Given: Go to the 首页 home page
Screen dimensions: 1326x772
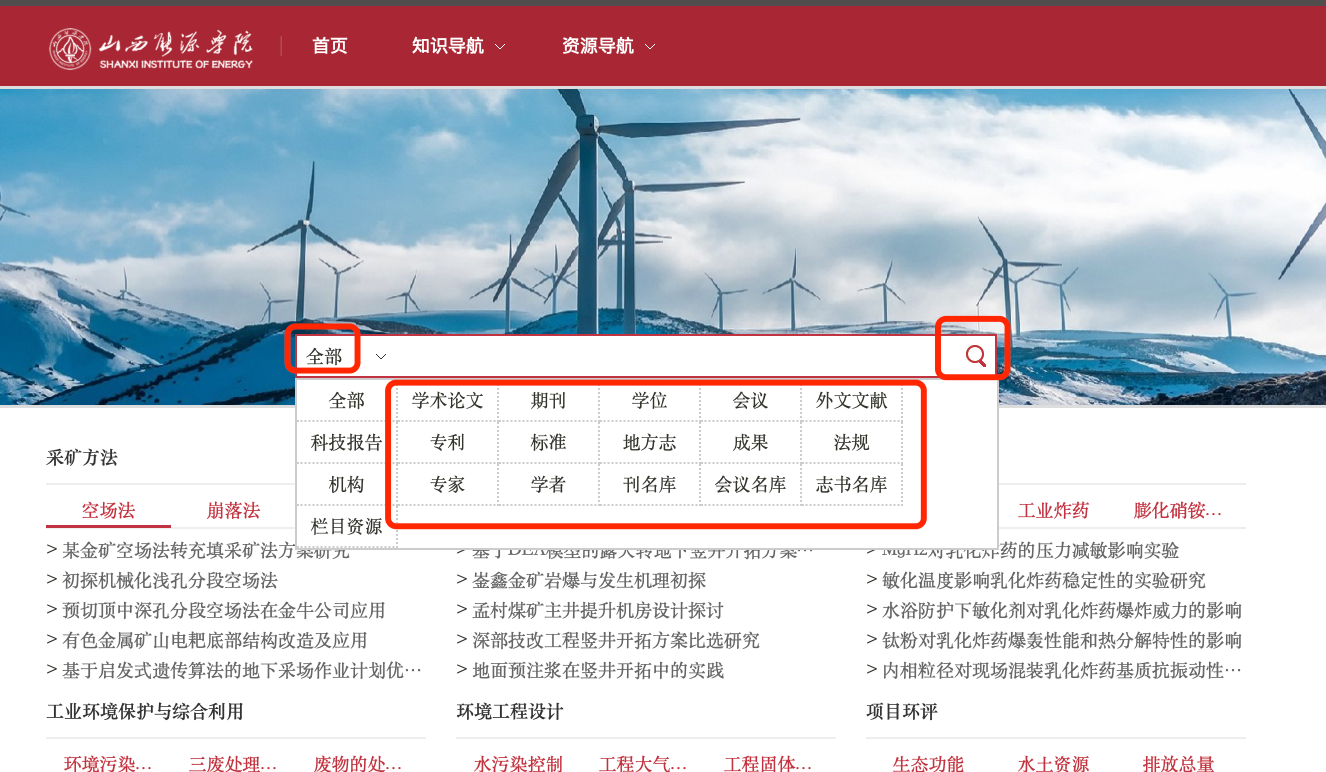Looking at the screenshot, I should click(330, 46).
